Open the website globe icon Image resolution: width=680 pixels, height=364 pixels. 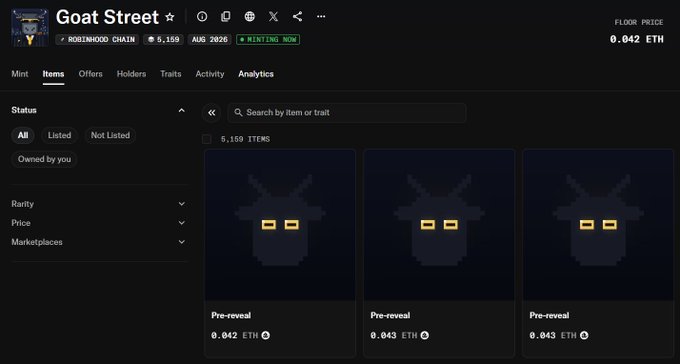pyautogui.click(x=249, y=16)
